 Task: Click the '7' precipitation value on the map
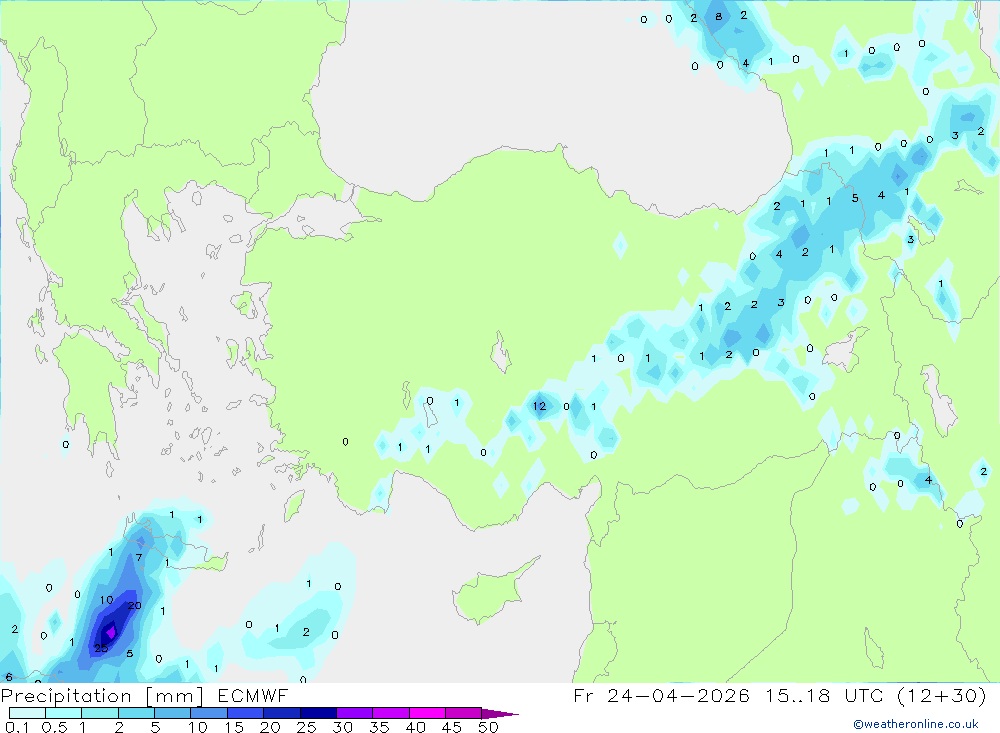pos(139,558)
